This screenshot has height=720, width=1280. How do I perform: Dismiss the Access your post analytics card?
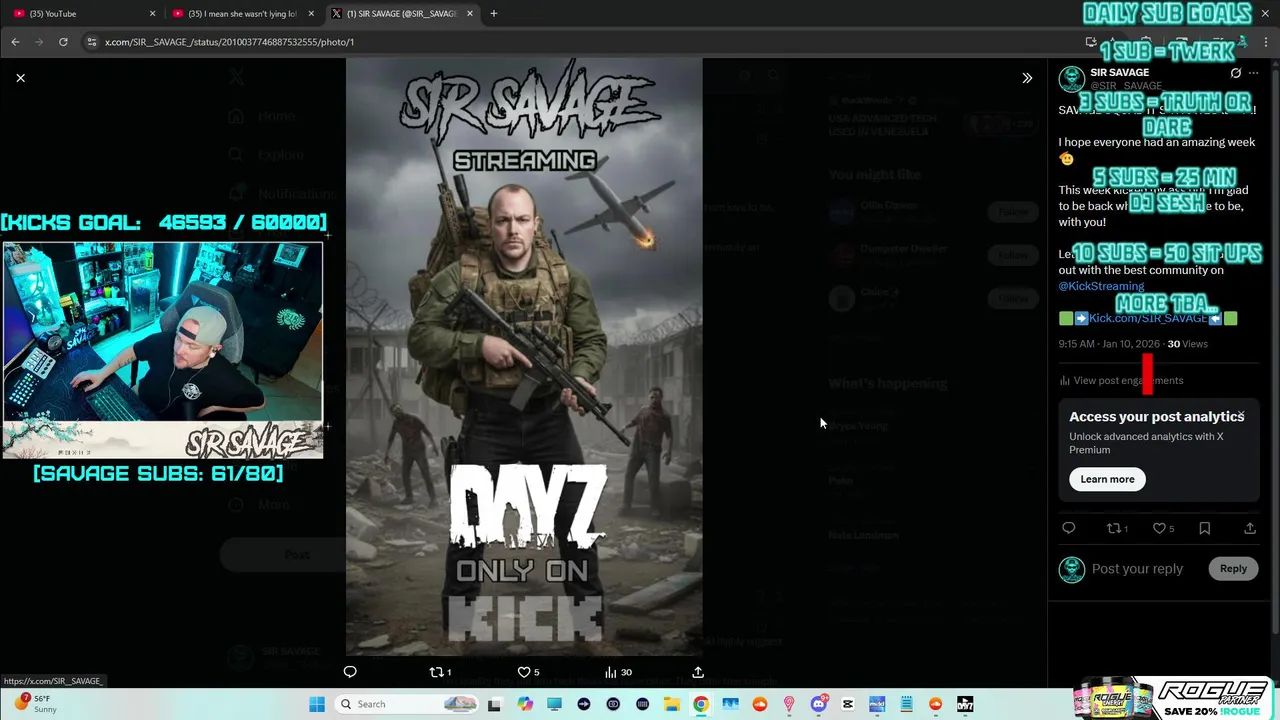click(1241, 413)
